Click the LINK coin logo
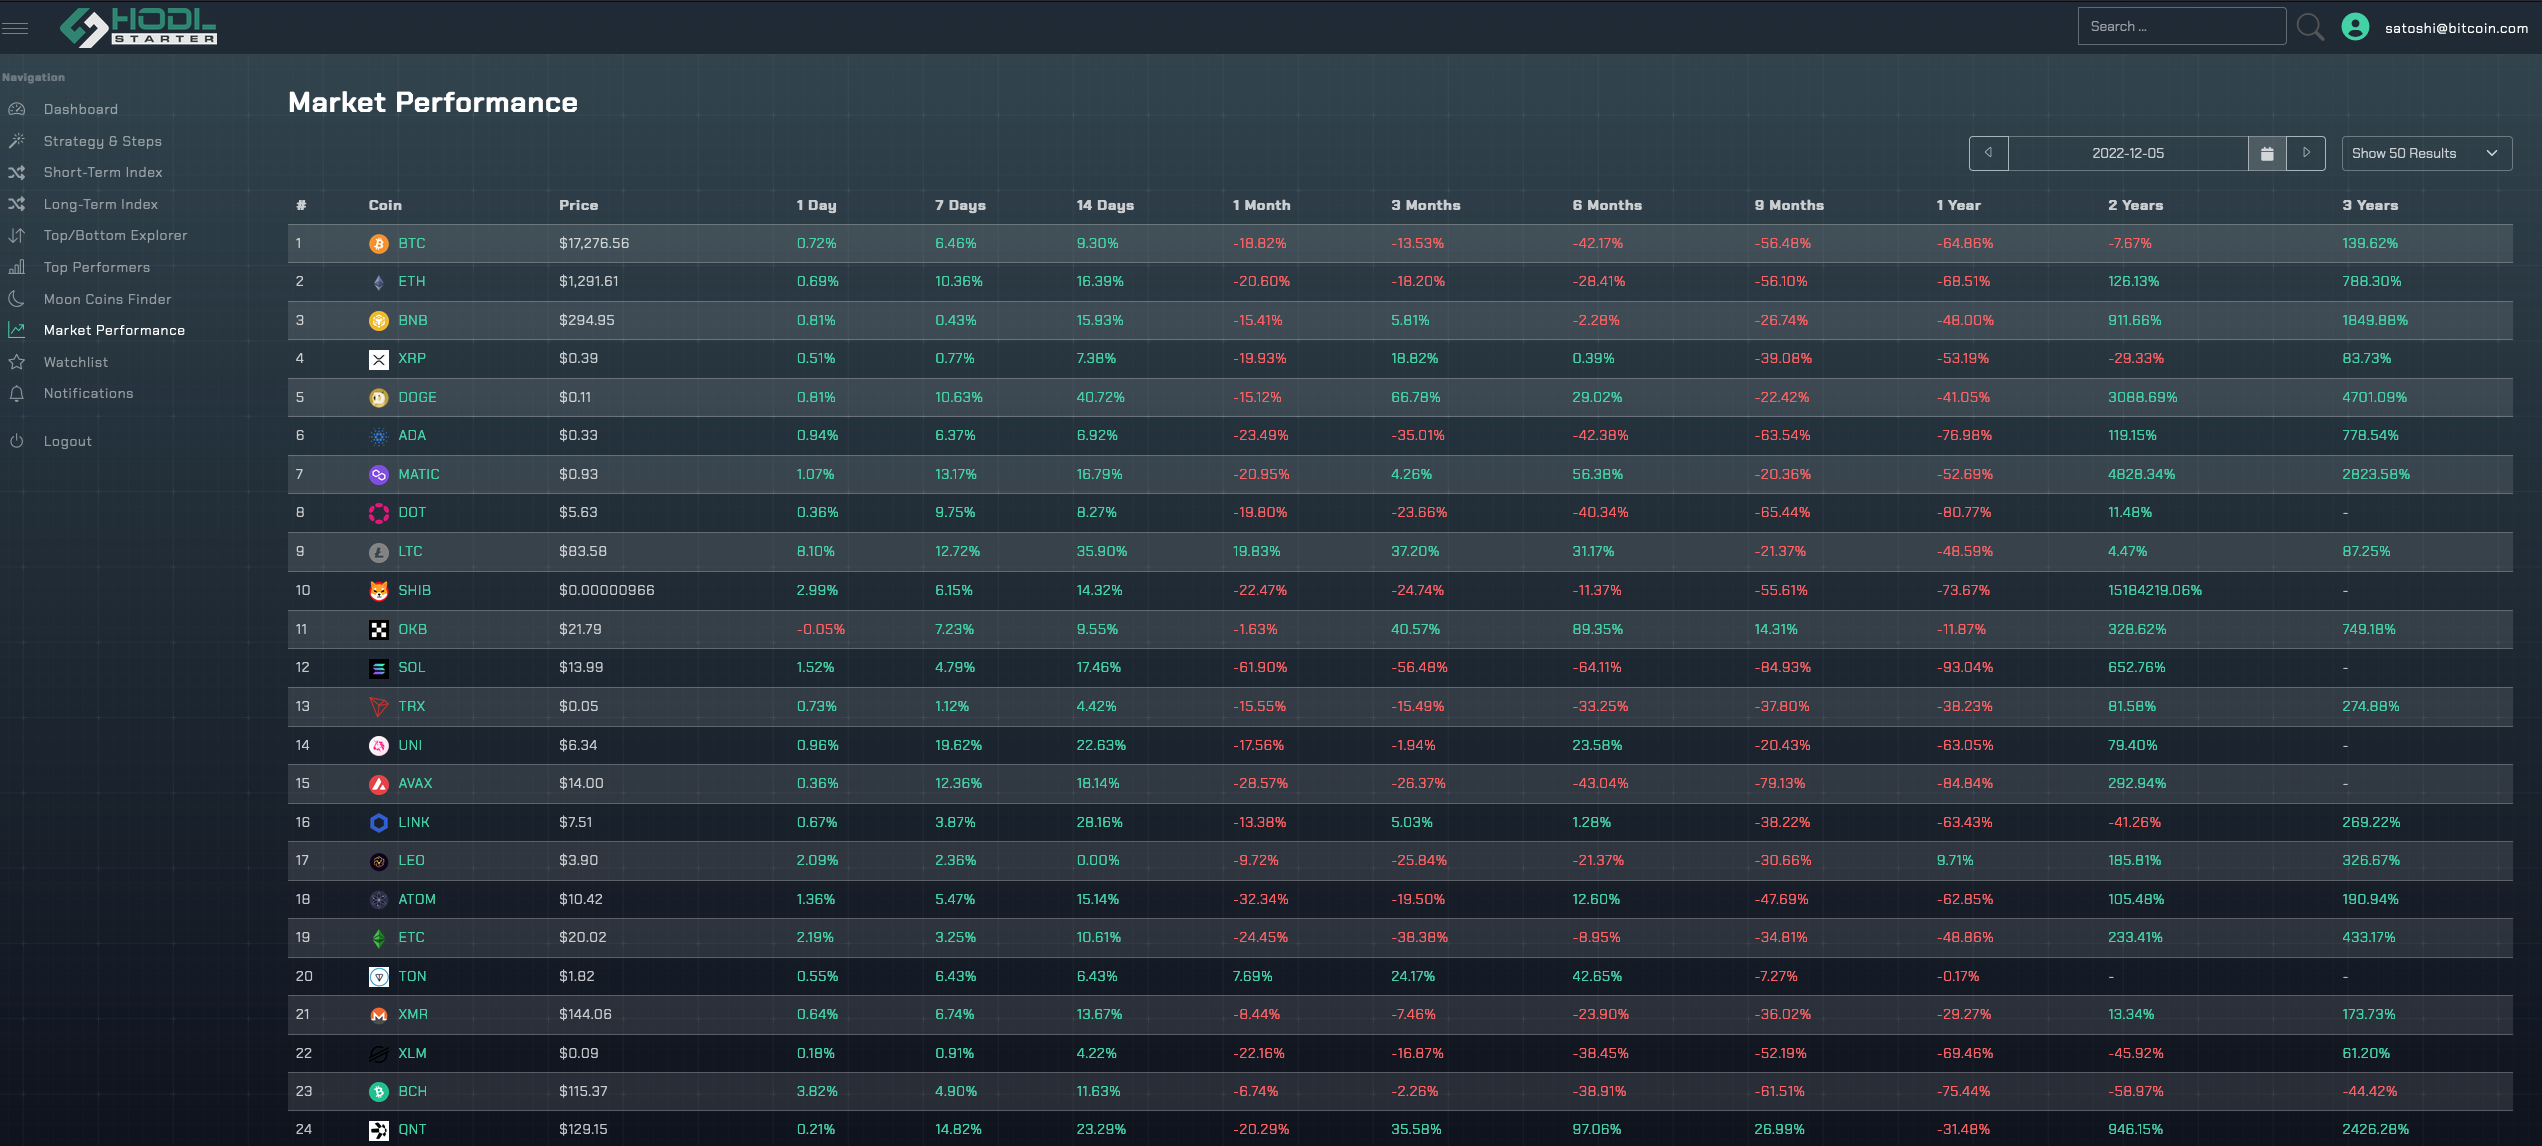2542x1146 pixels. (378, 823)
